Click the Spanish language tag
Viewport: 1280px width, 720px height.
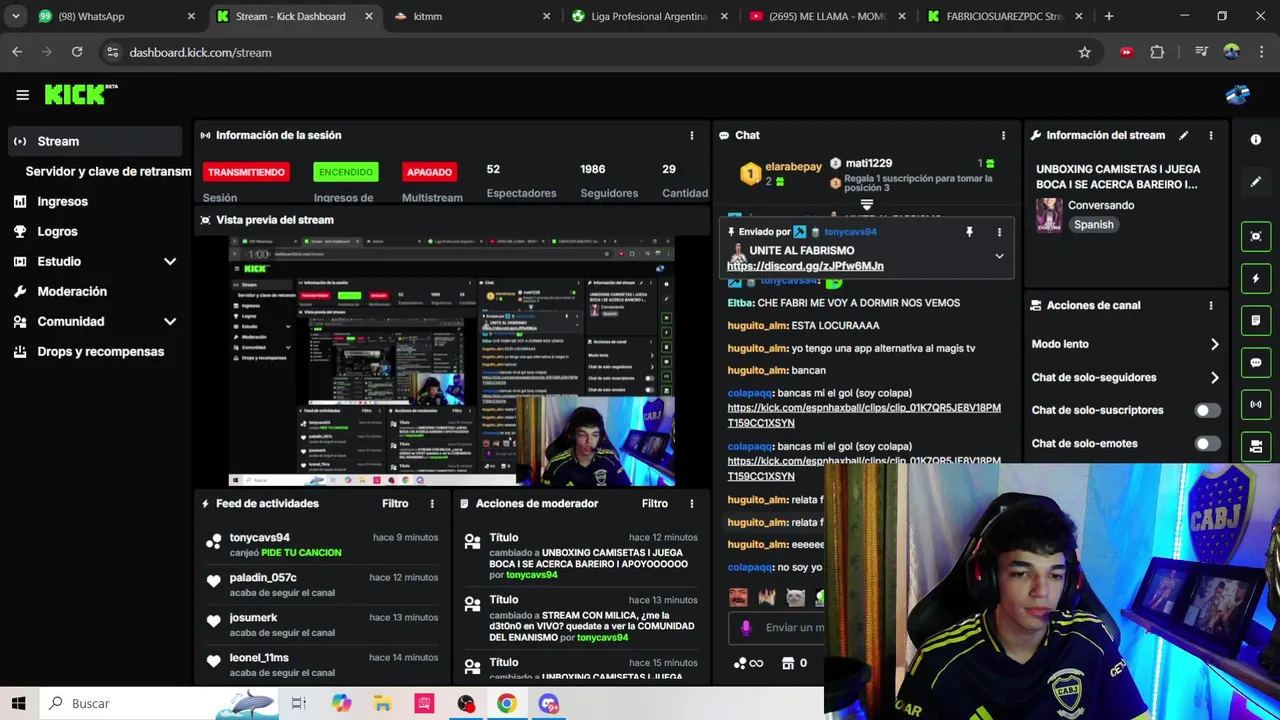tap(1093, 225)
